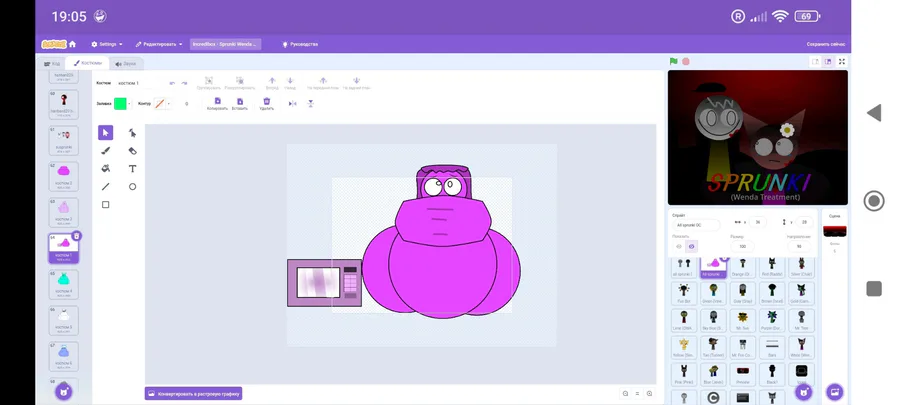Open Руководства tutorials
Screen dimensions: 900x405
point(300,44)
